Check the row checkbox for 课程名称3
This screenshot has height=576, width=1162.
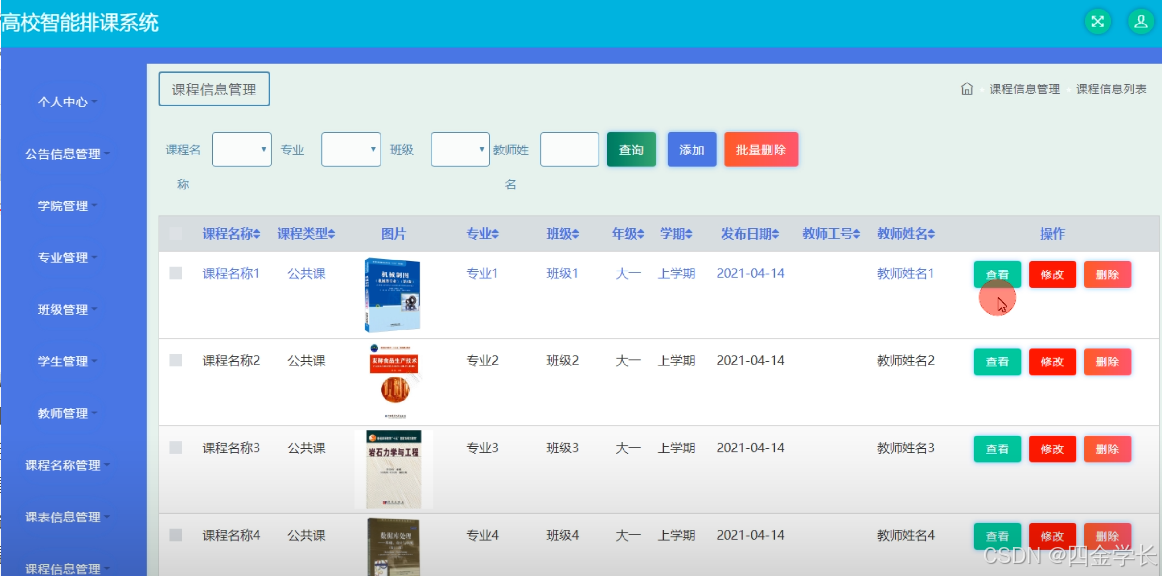176,447
